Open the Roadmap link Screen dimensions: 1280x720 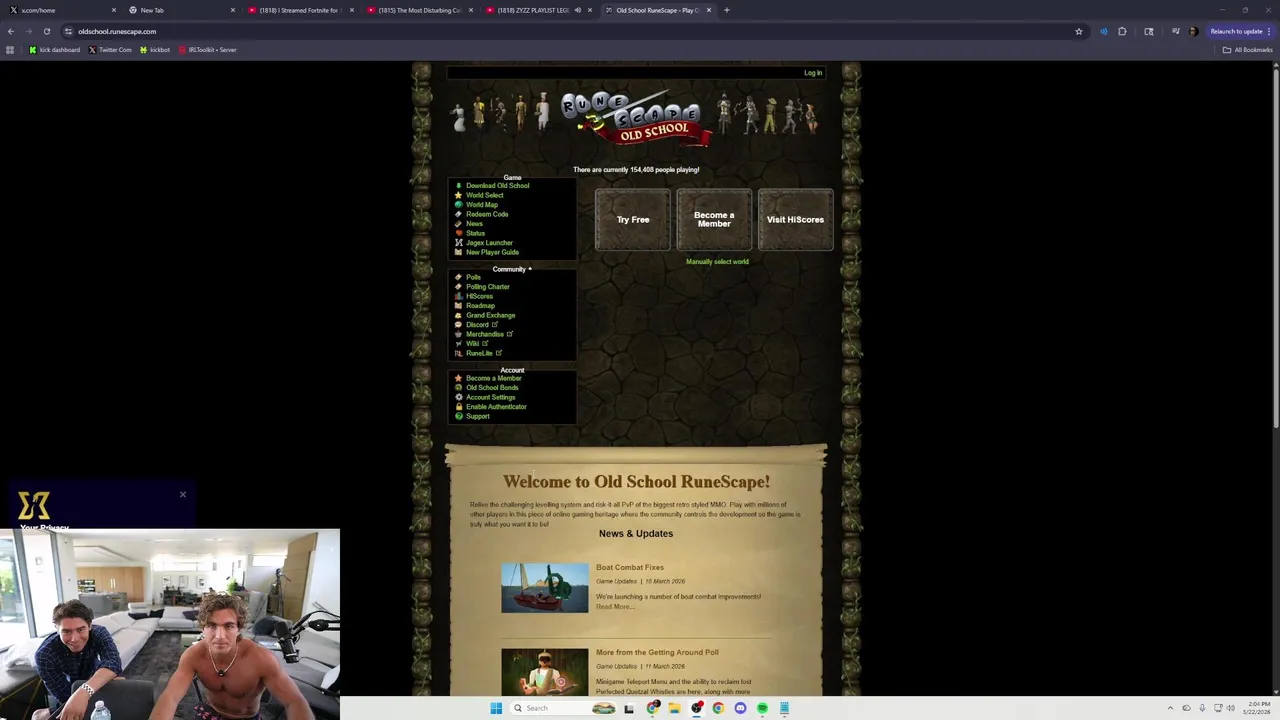point(480,306)
